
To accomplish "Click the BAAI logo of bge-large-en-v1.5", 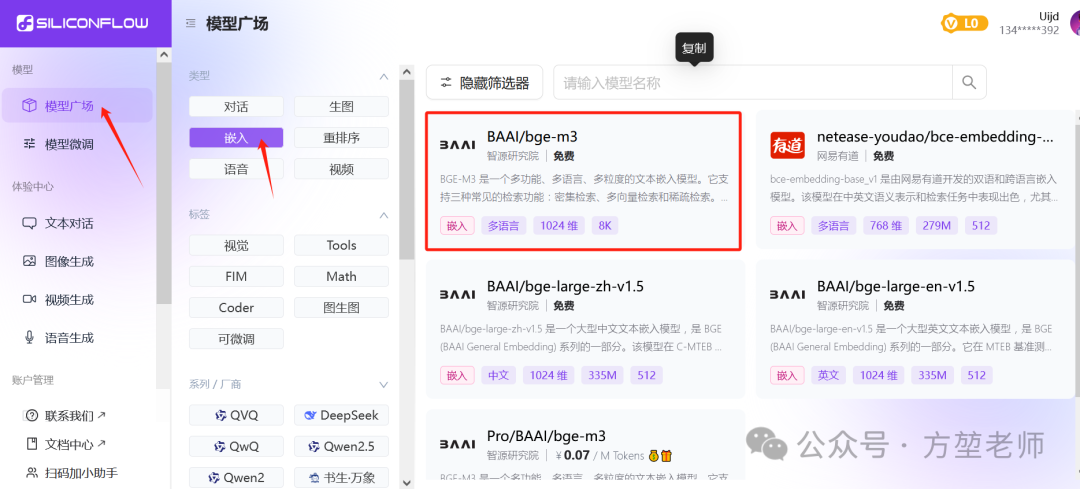I will pos(787,294).
